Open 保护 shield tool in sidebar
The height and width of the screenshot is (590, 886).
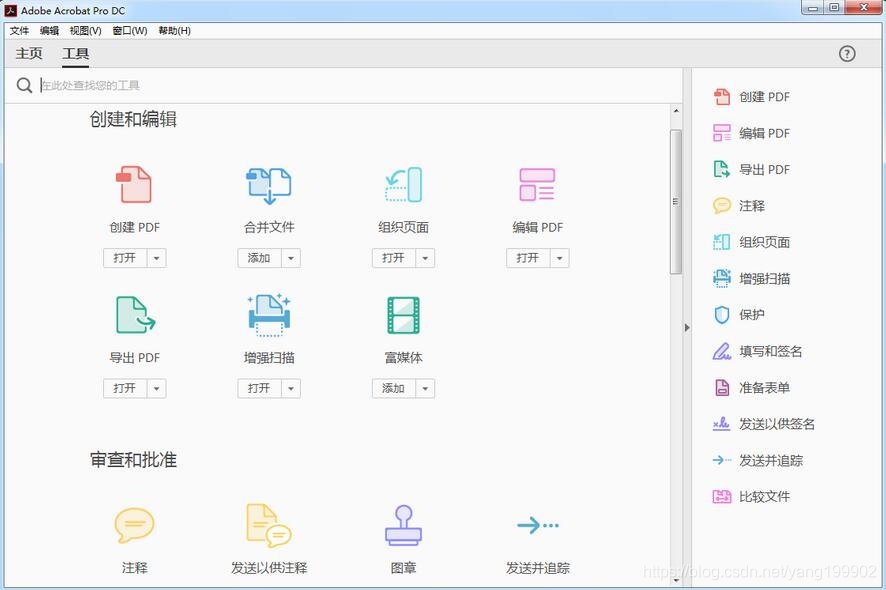(739, 315)
